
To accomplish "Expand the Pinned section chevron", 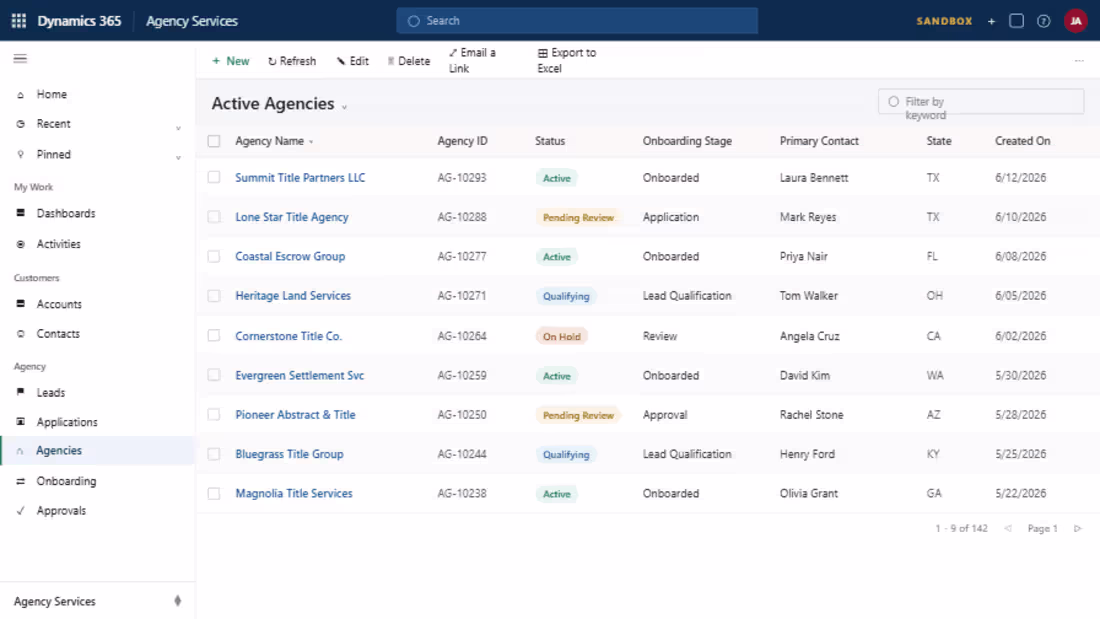I will pyautogui.click(x=178, y=158).
